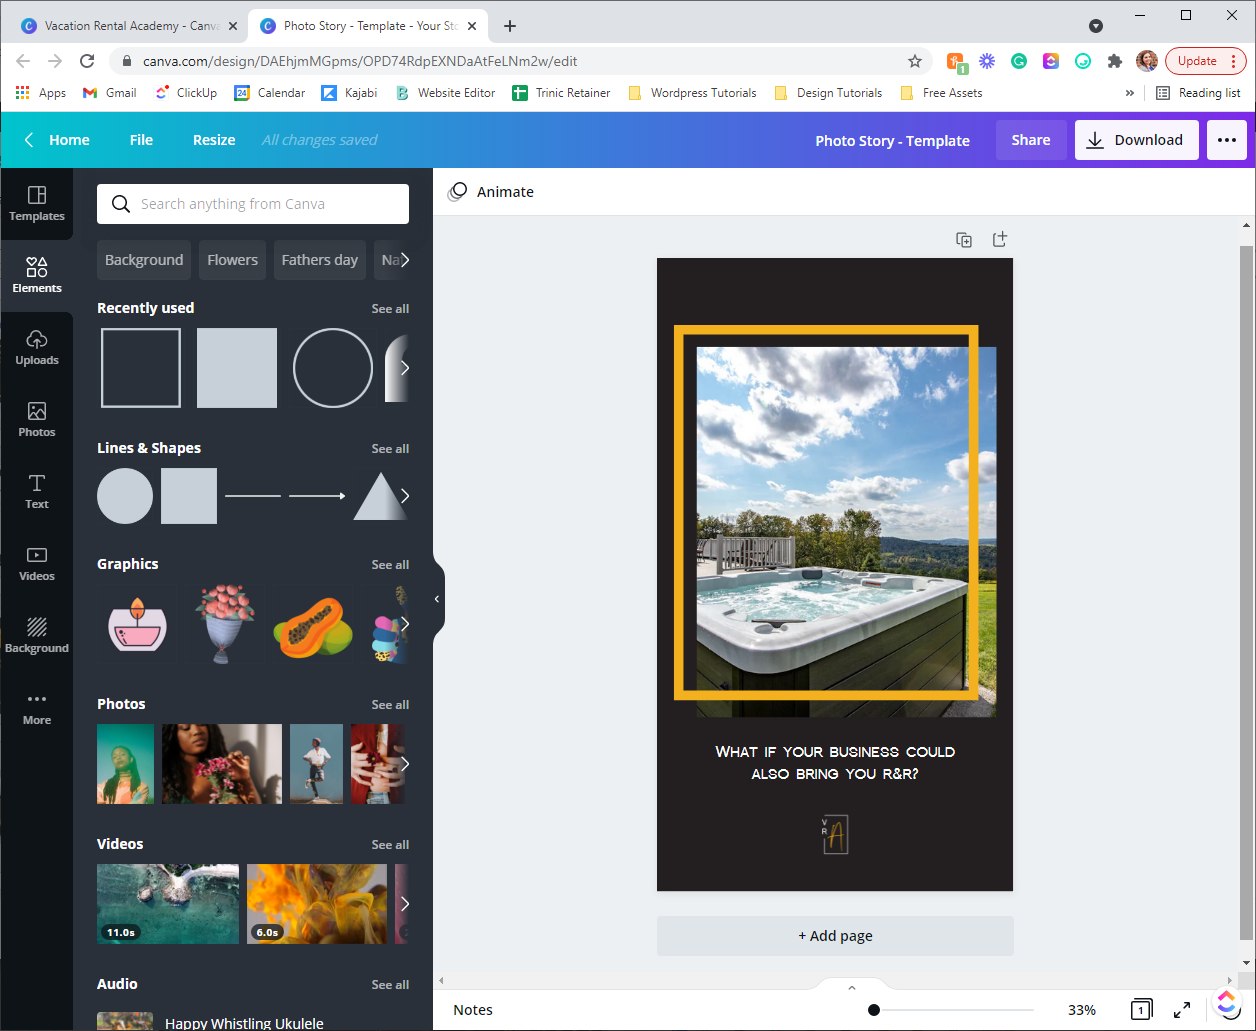See all Lines & Shapes
Image resolution: width=1256 pixels, height=1031 pixels.
(390, 449)
